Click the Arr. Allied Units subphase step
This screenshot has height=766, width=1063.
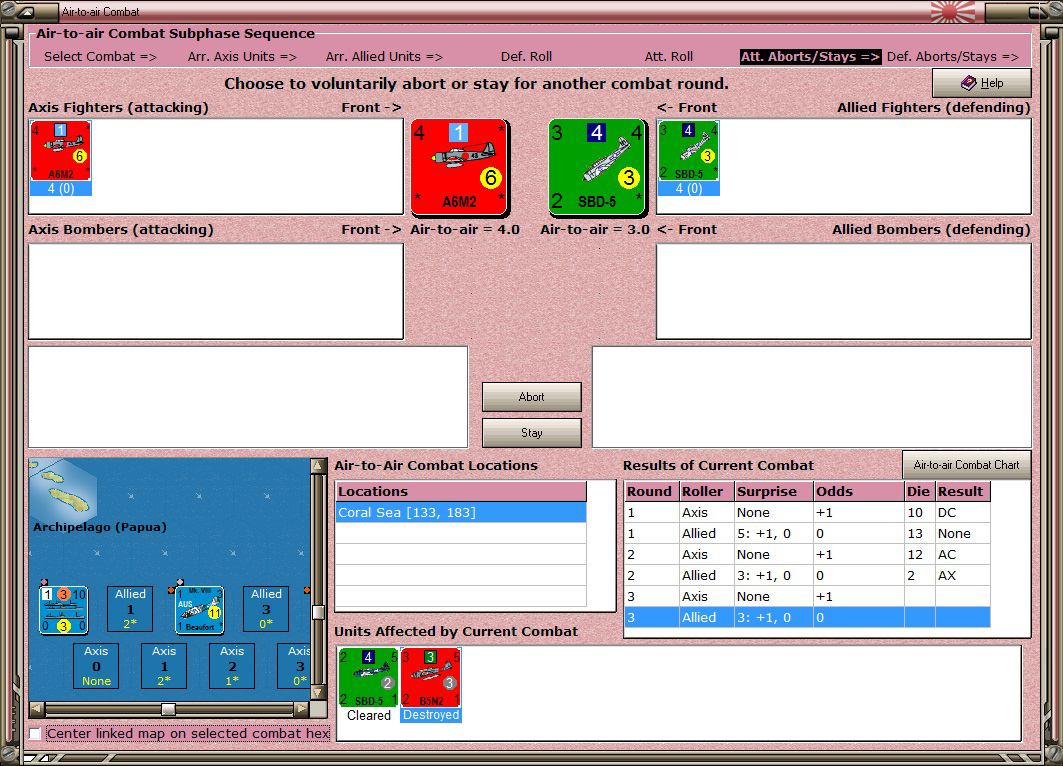point(384,57)
